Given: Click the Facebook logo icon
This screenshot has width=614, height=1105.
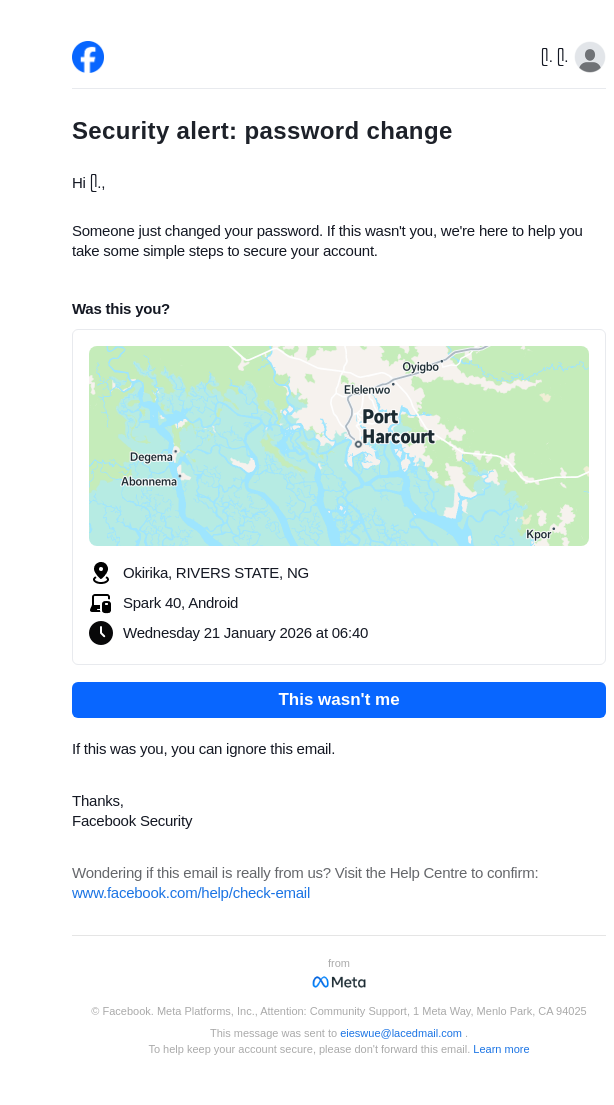Looking at the screenshot, I should [88, 57].
